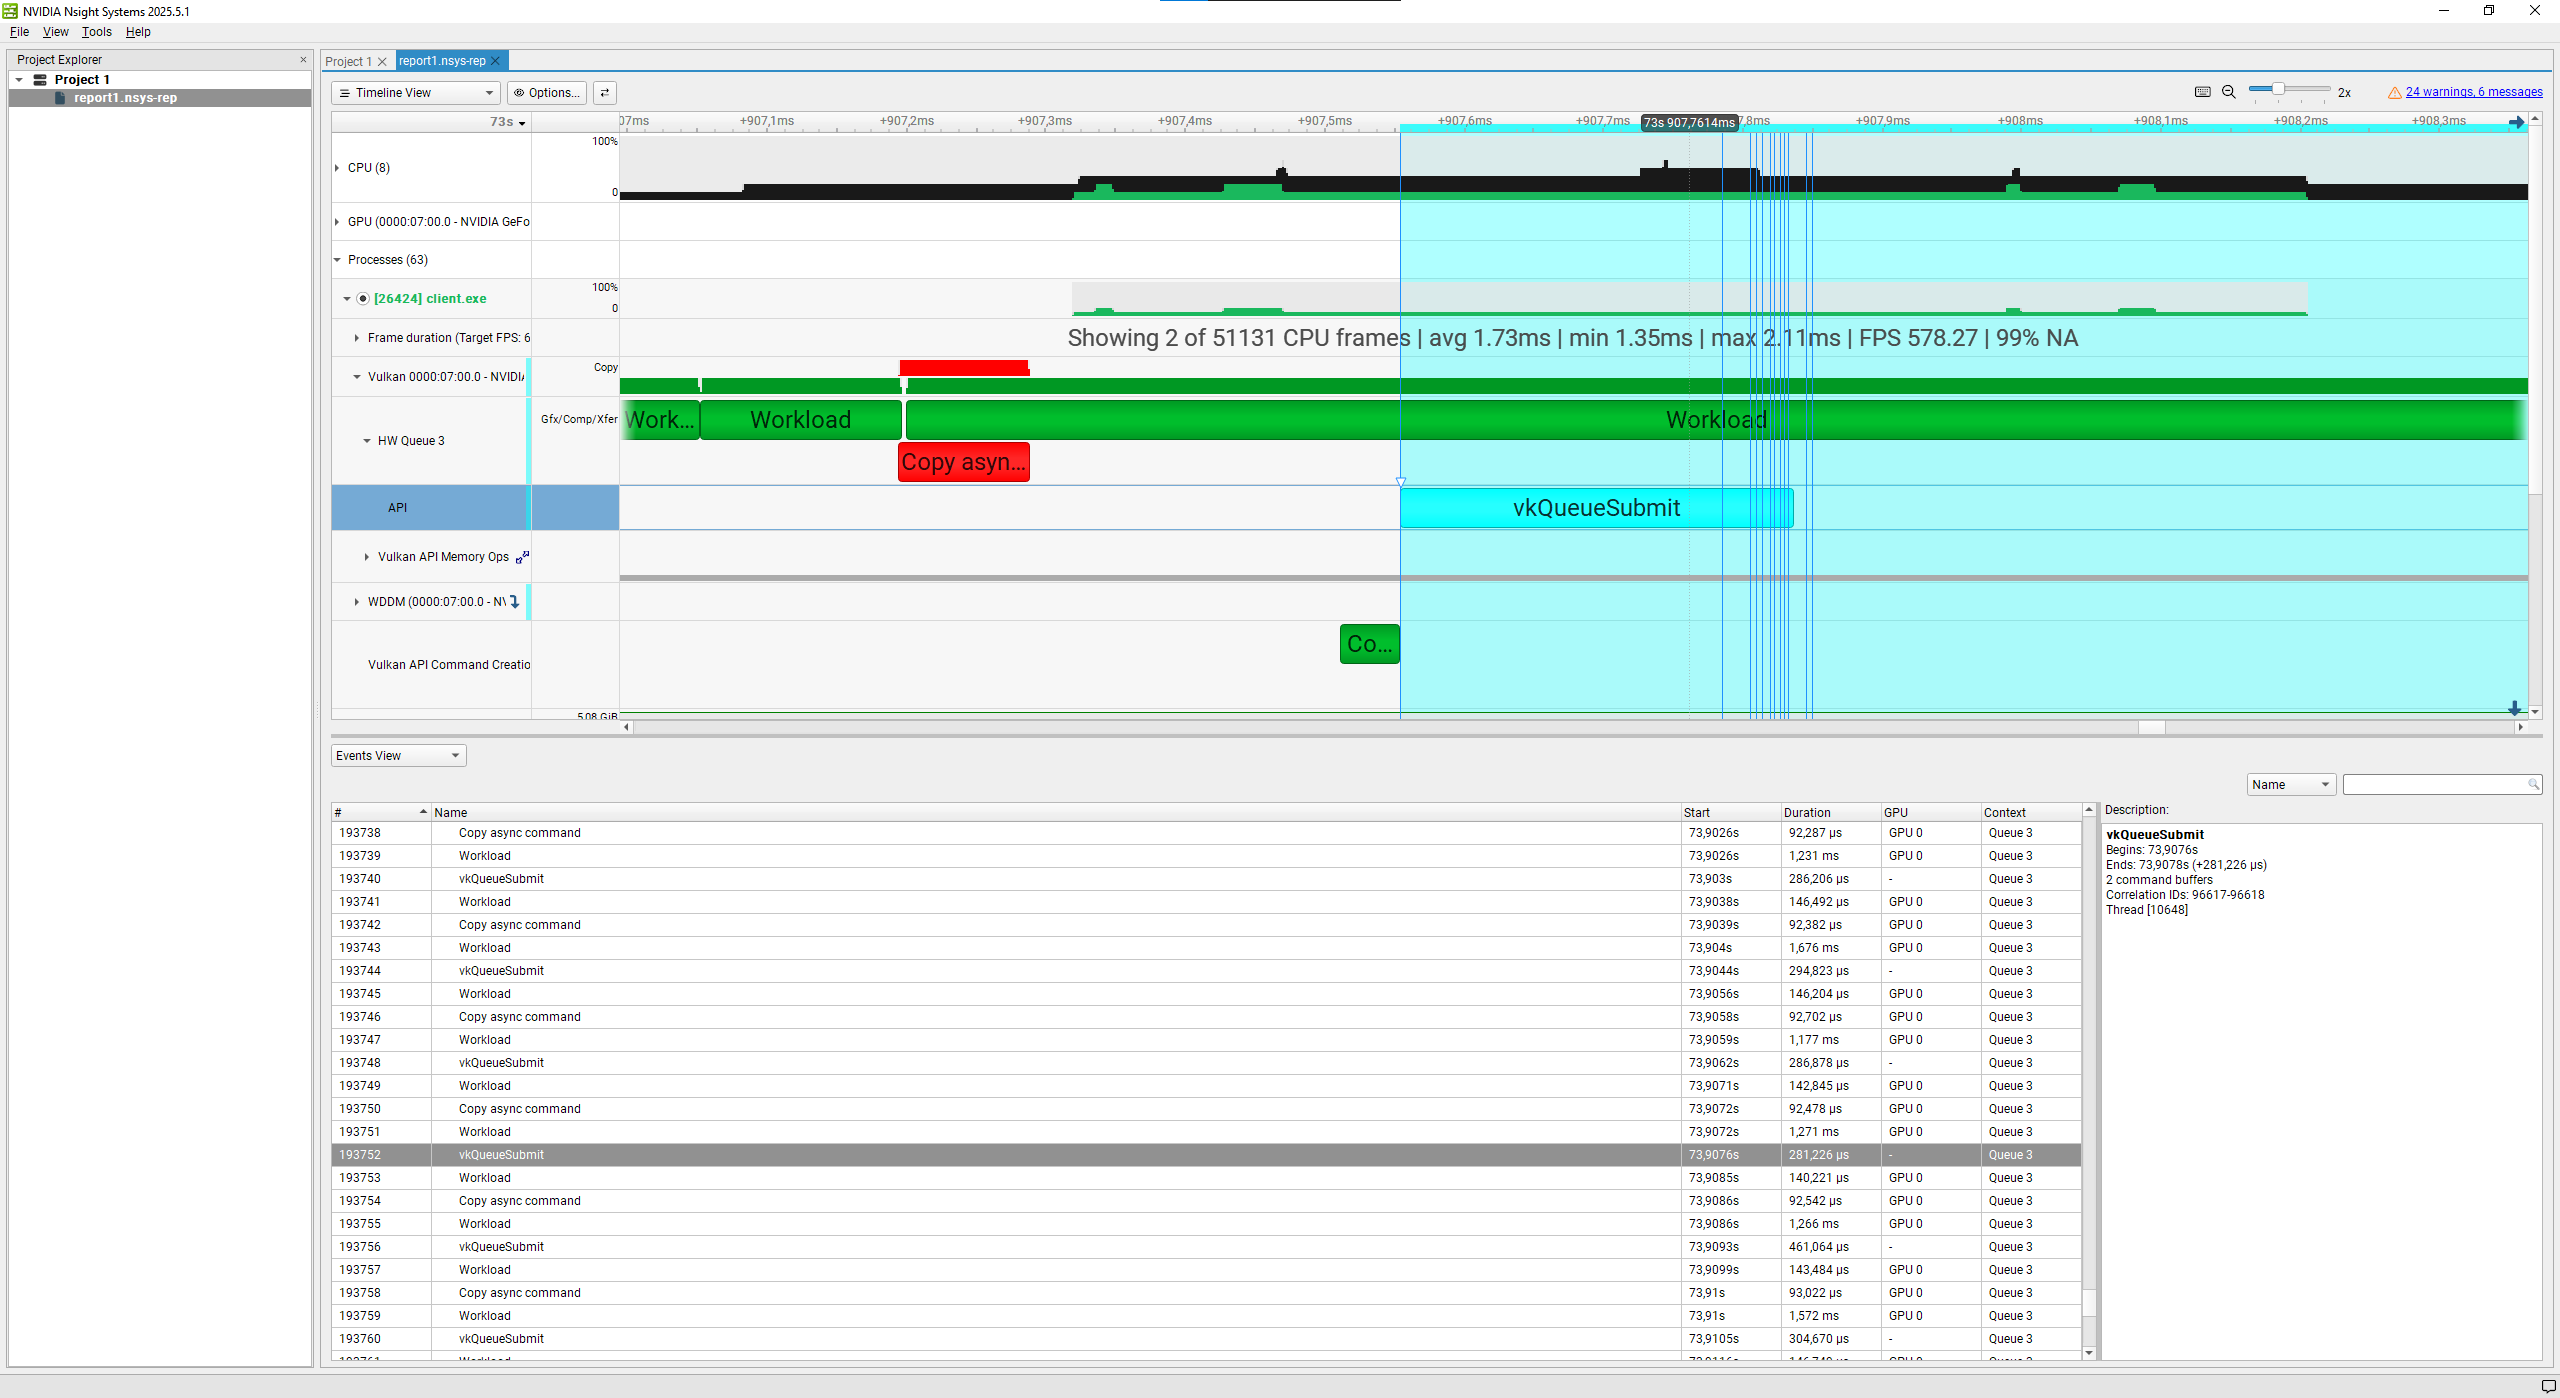2560x1398 pixels.
Task: Click the swap arrows toolbar button
Action: [604, 93]
